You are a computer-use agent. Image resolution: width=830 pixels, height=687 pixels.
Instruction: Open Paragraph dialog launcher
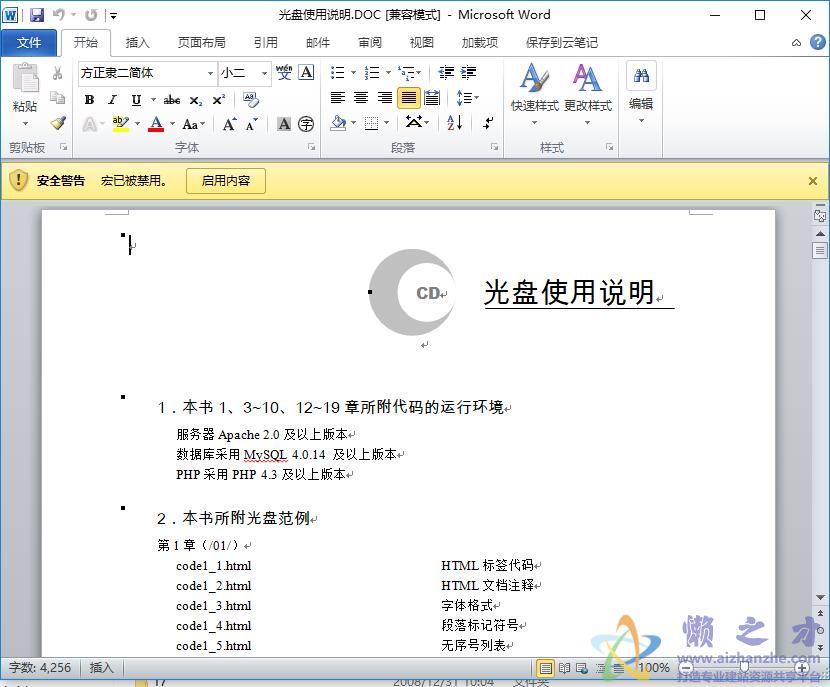[x=494, y=147]
